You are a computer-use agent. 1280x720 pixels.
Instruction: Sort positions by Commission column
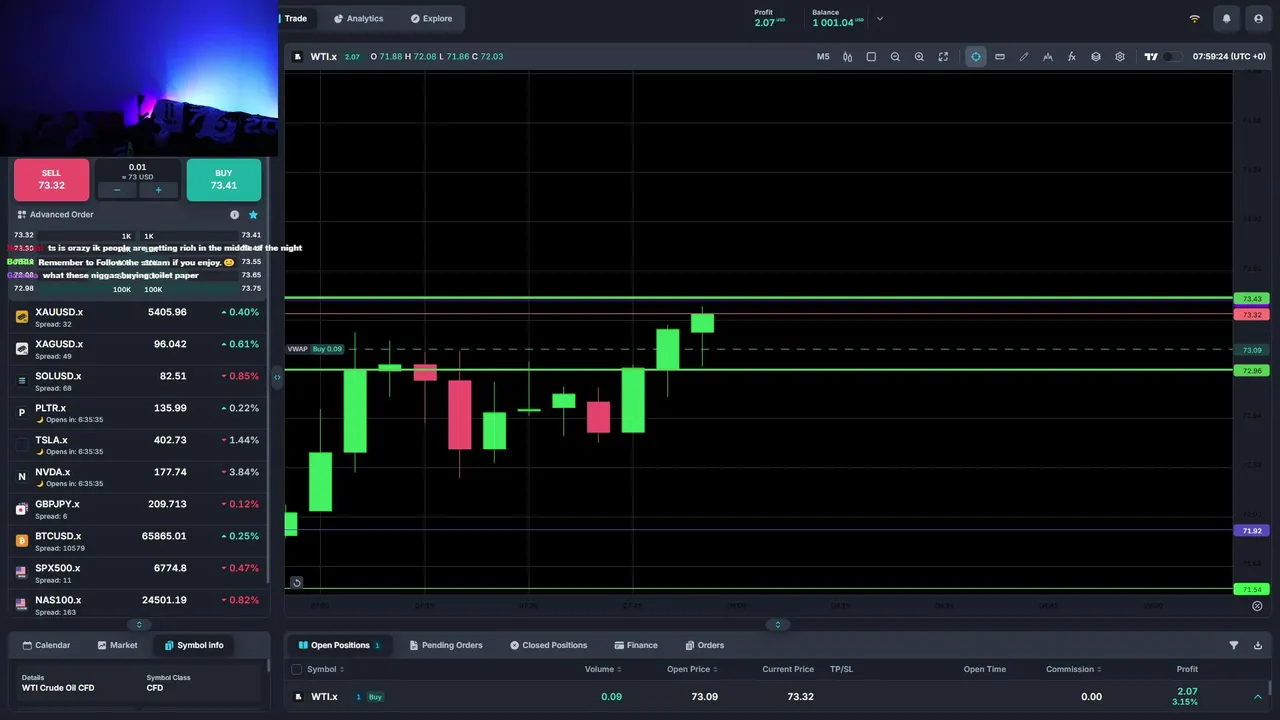(x=1073, y=669)
